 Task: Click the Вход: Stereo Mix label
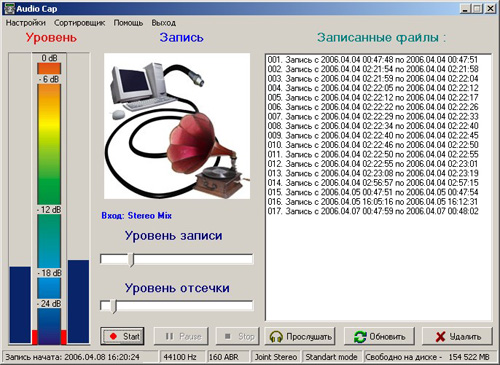coord(136,216)
